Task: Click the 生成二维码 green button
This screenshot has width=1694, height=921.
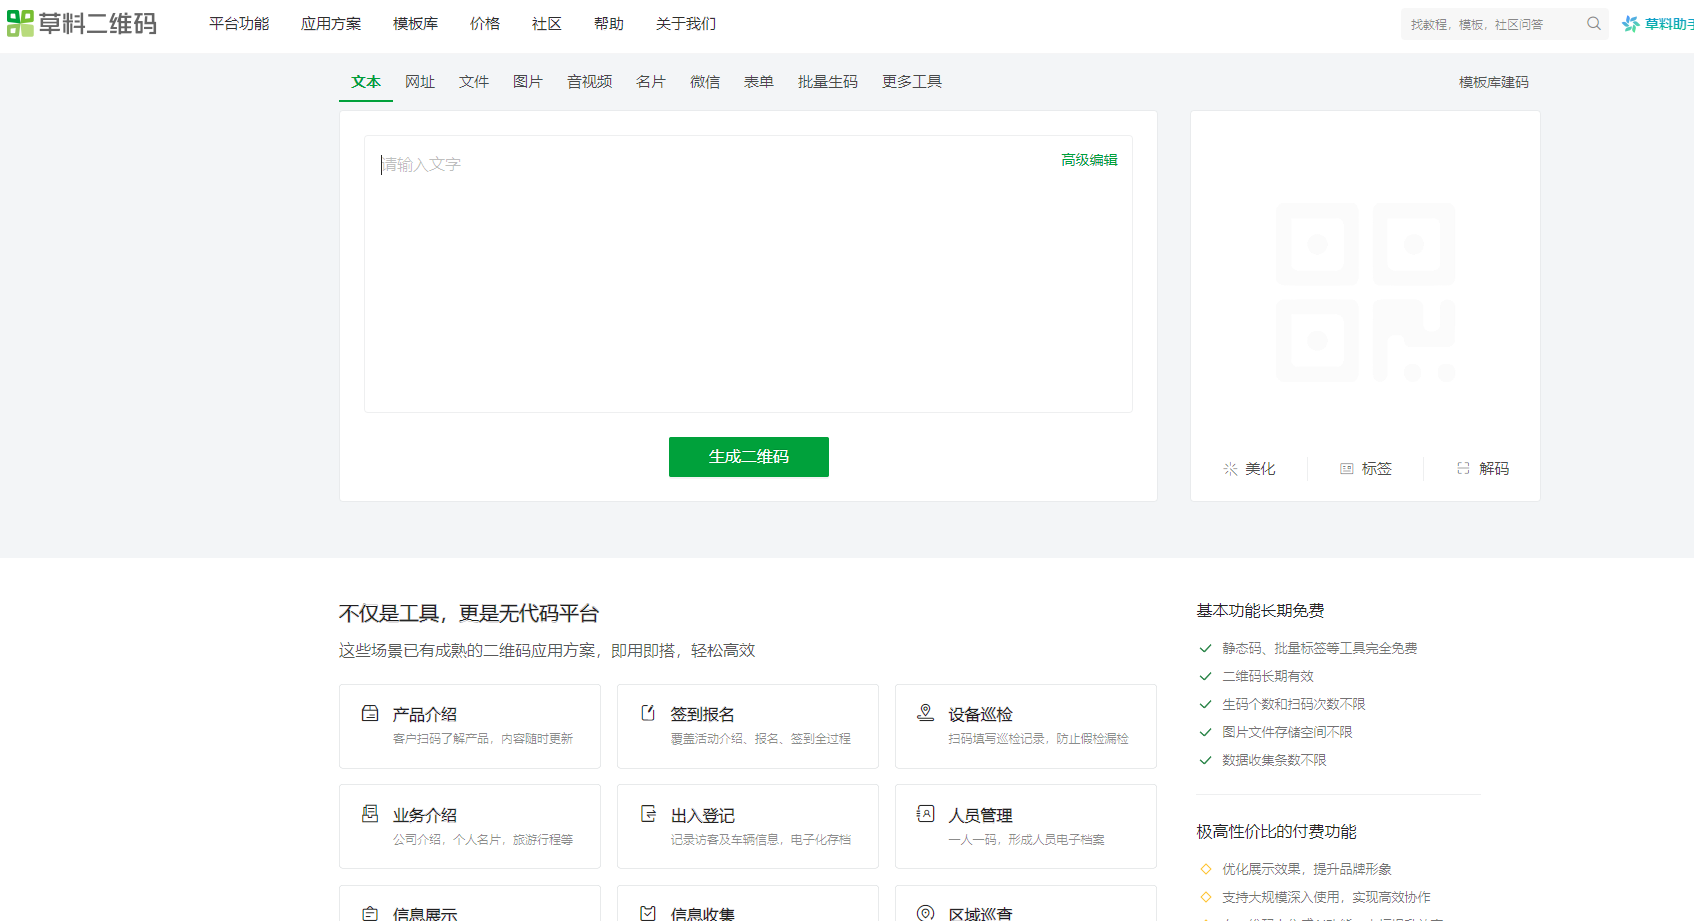Action: (x=748, y=457)
